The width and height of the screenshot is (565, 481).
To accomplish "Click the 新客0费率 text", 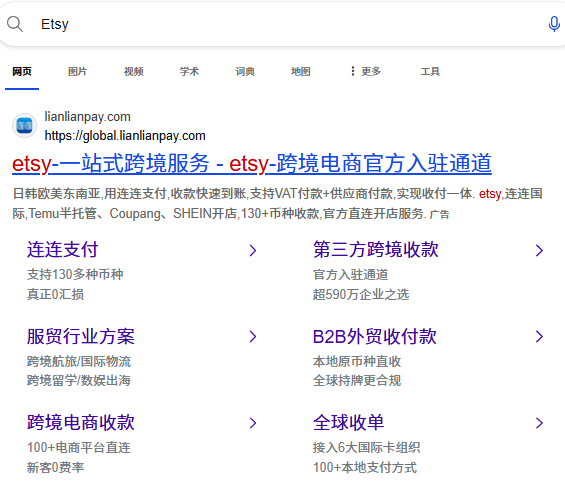I will 55,467.
